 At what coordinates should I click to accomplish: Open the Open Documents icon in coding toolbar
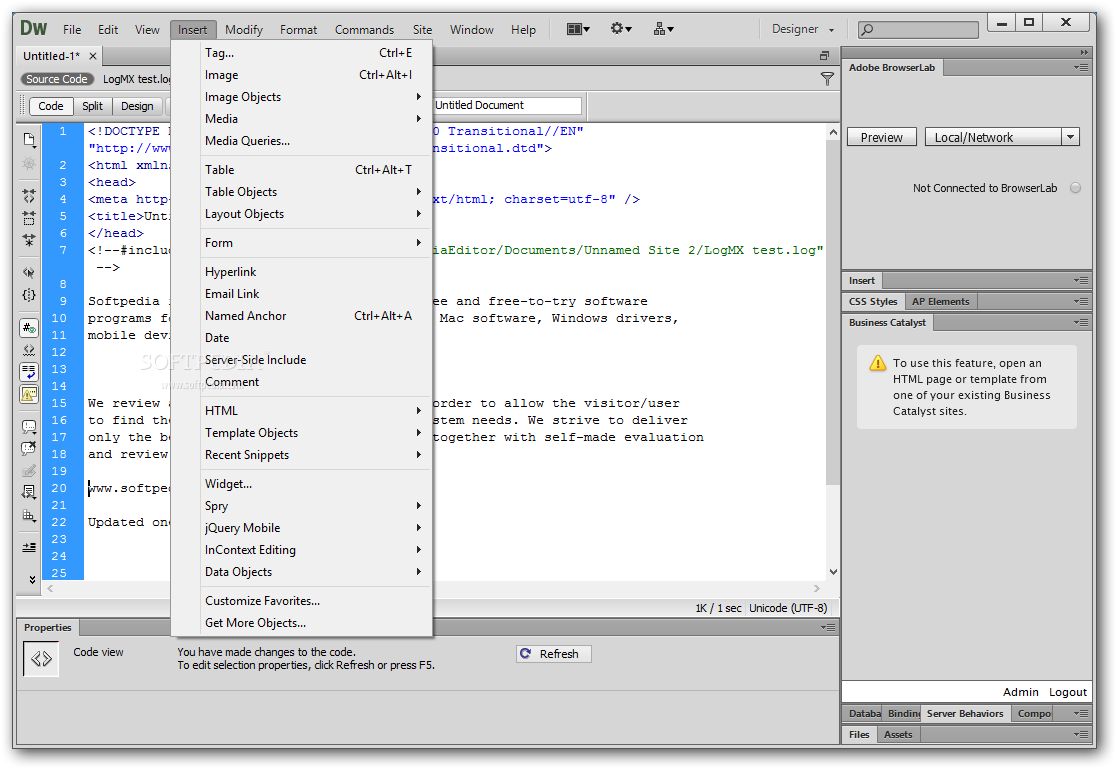pos(28,139)
